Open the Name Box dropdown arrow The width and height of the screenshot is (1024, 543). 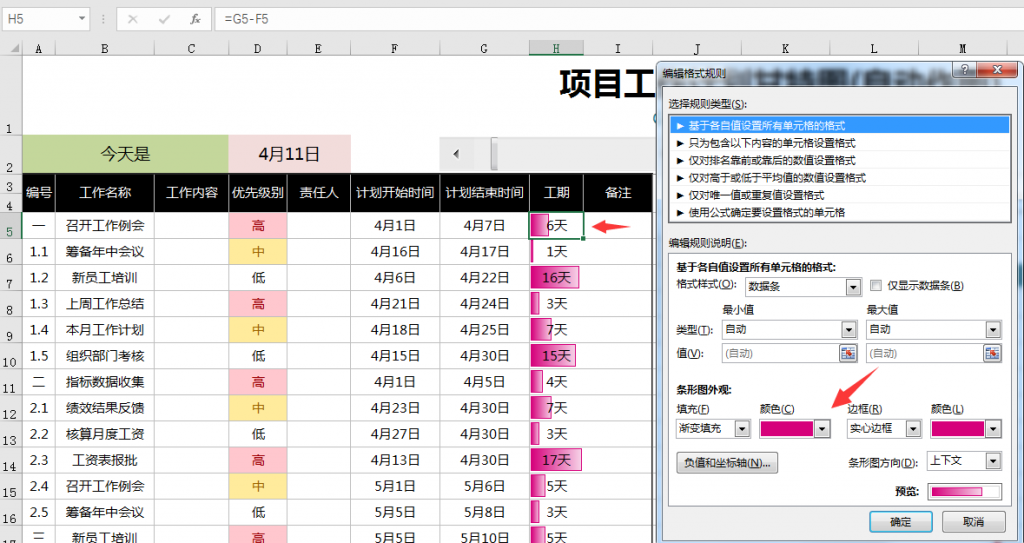pyautogui.click(x=82, y=19)
